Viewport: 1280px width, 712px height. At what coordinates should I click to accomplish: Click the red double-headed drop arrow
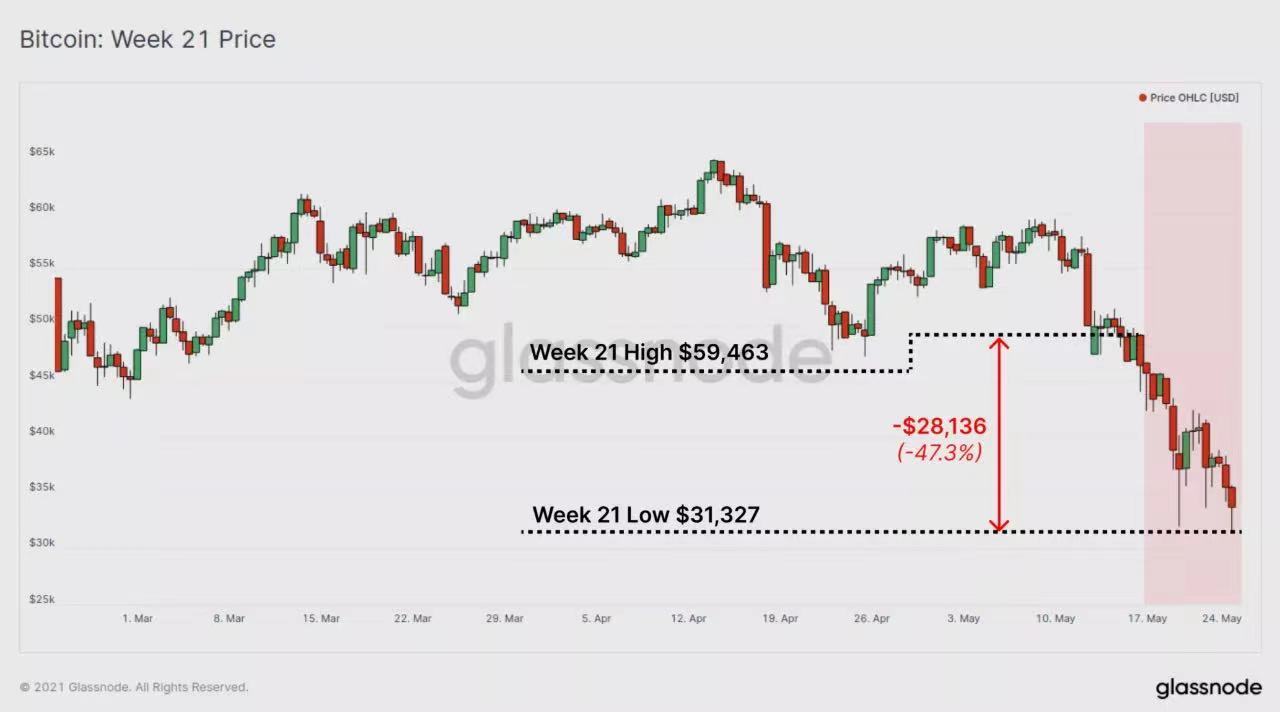click(999, 432)
